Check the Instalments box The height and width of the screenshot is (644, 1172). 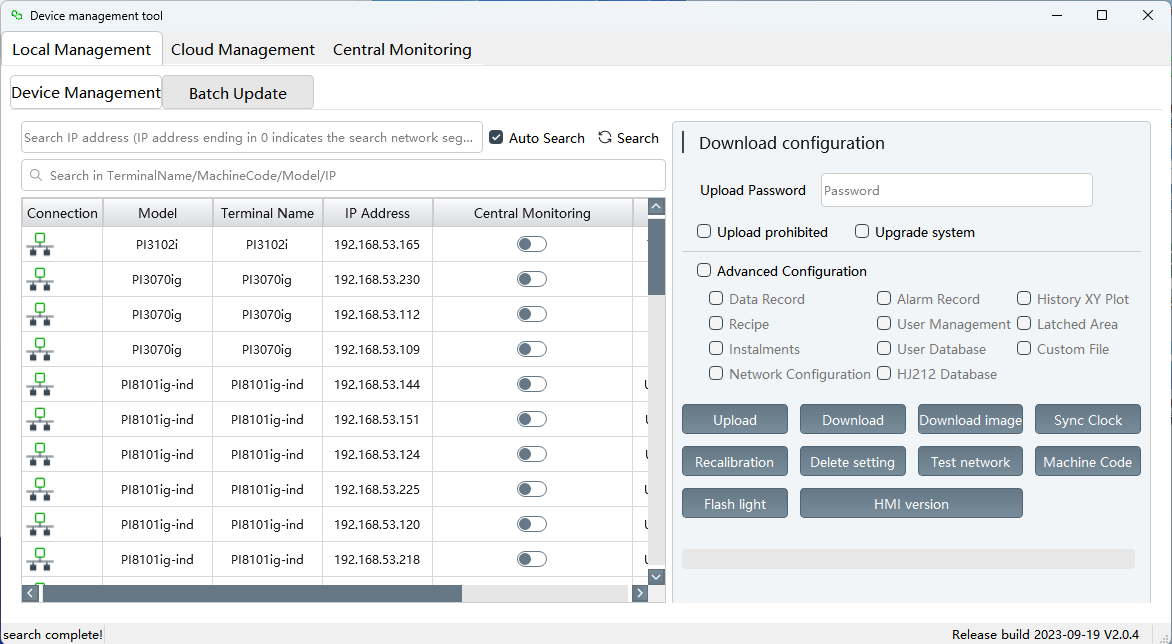(716, 348)
